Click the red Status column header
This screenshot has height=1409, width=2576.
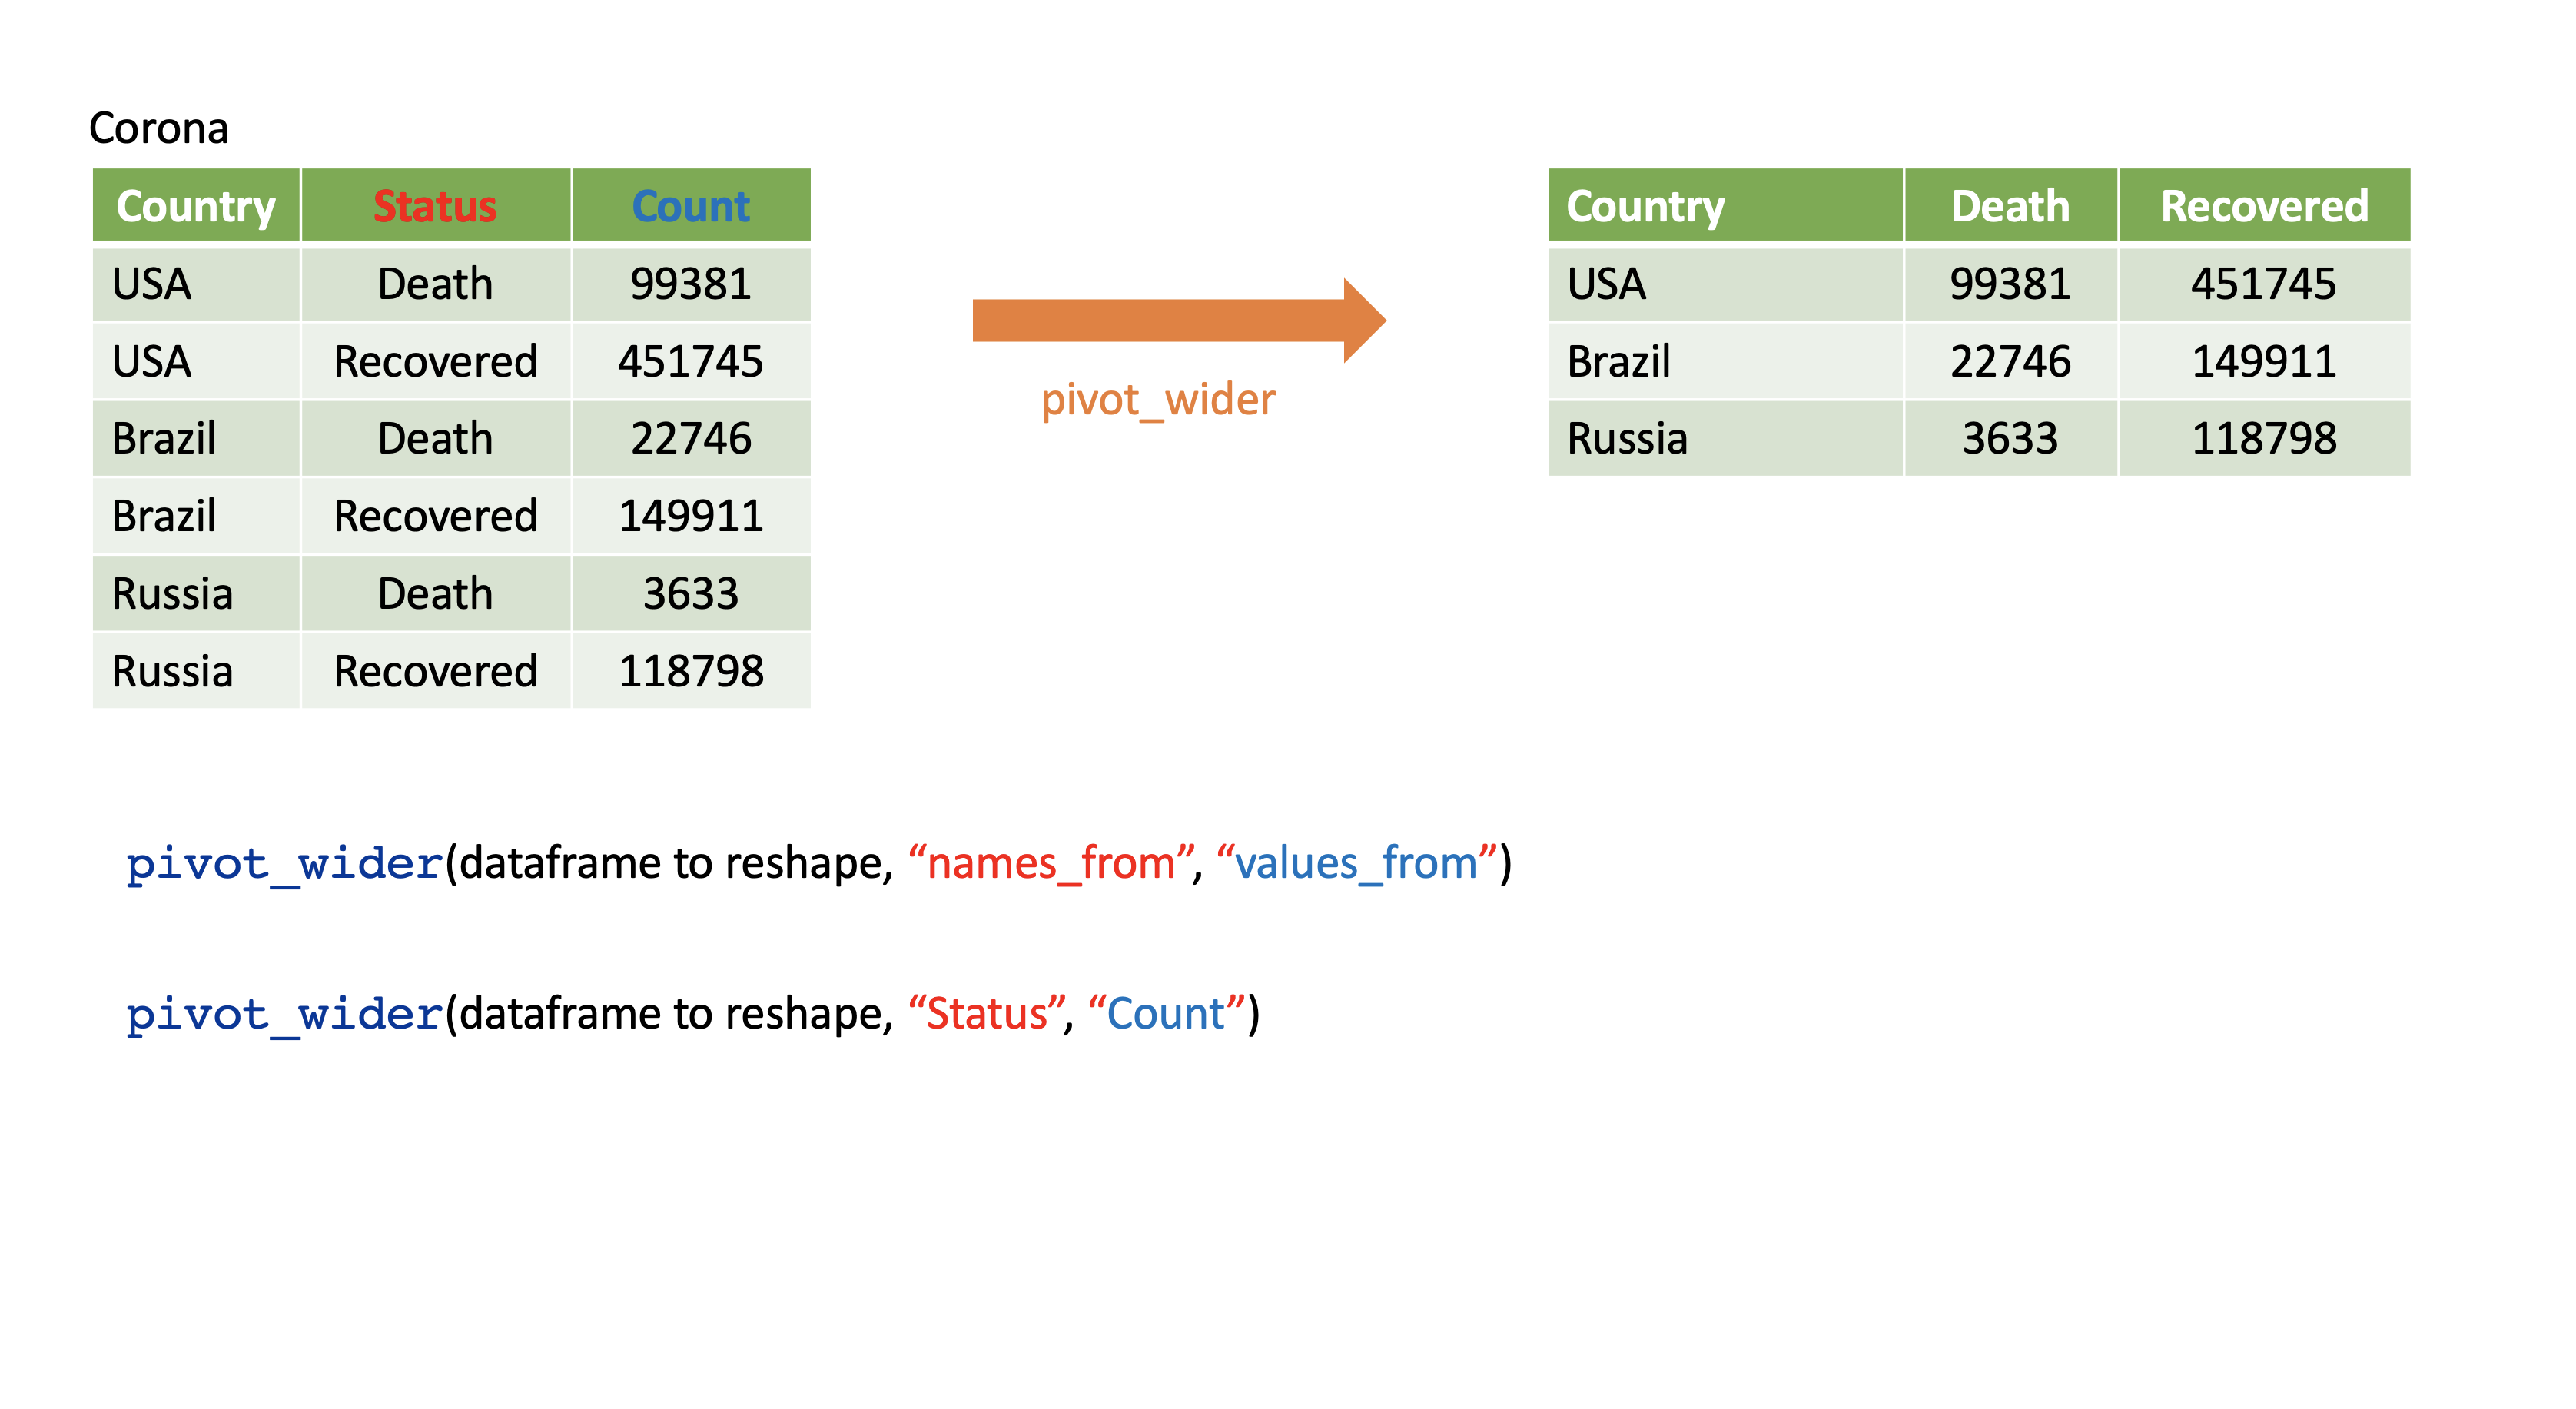pyautogui.click(x=435, y=206)
